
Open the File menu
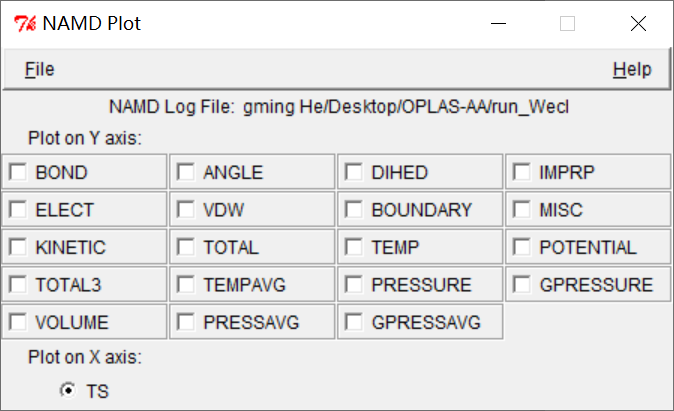click(x=40, y=69)
